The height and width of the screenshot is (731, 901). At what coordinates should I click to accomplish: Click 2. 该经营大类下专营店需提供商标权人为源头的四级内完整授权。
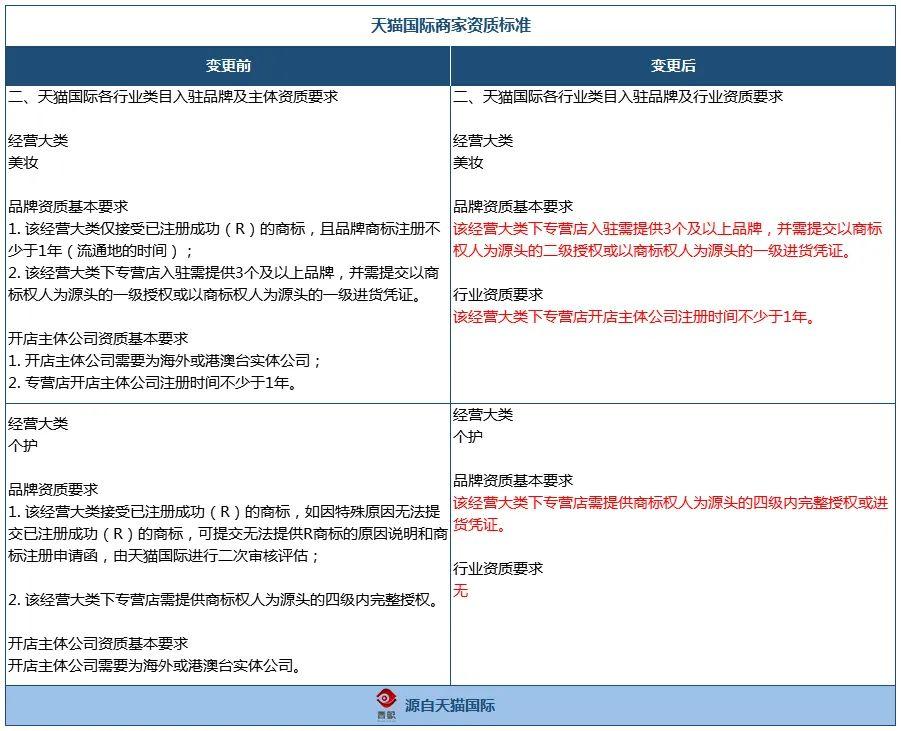(225, 600)
